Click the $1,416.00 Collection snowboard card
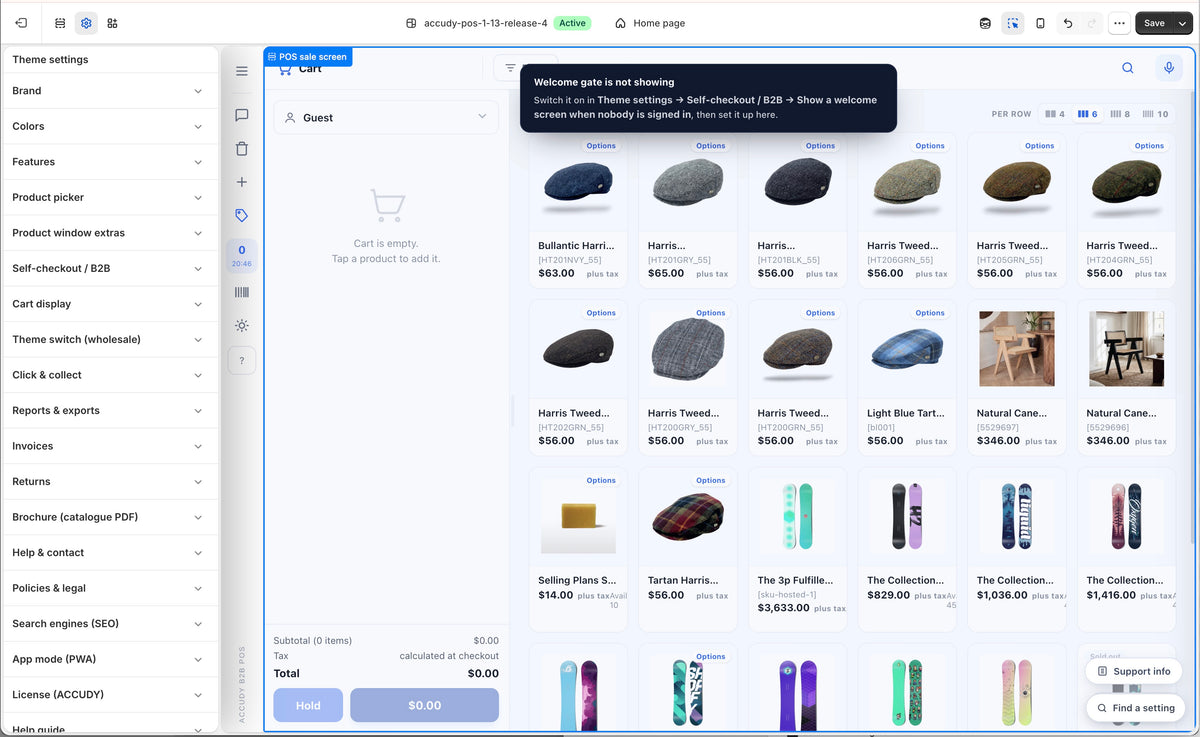 click(1126, 549)
